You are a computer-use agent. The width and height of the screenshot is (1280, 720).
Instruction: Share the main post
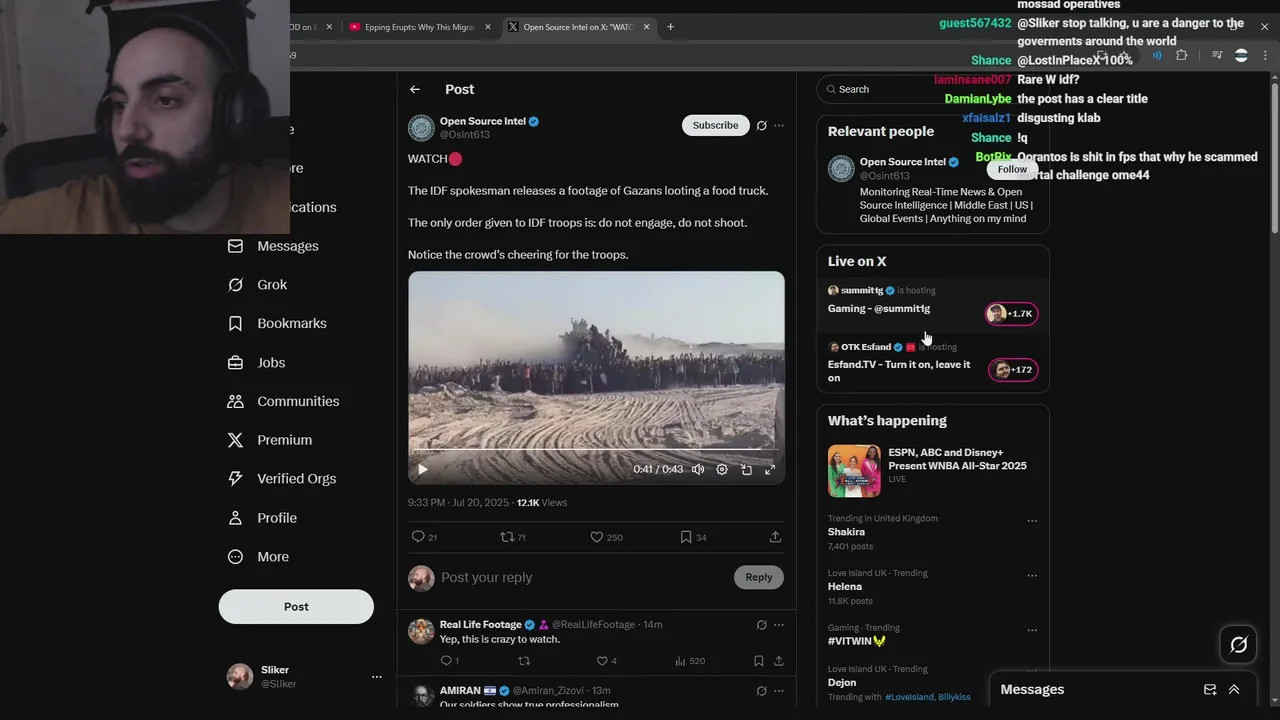775,537
